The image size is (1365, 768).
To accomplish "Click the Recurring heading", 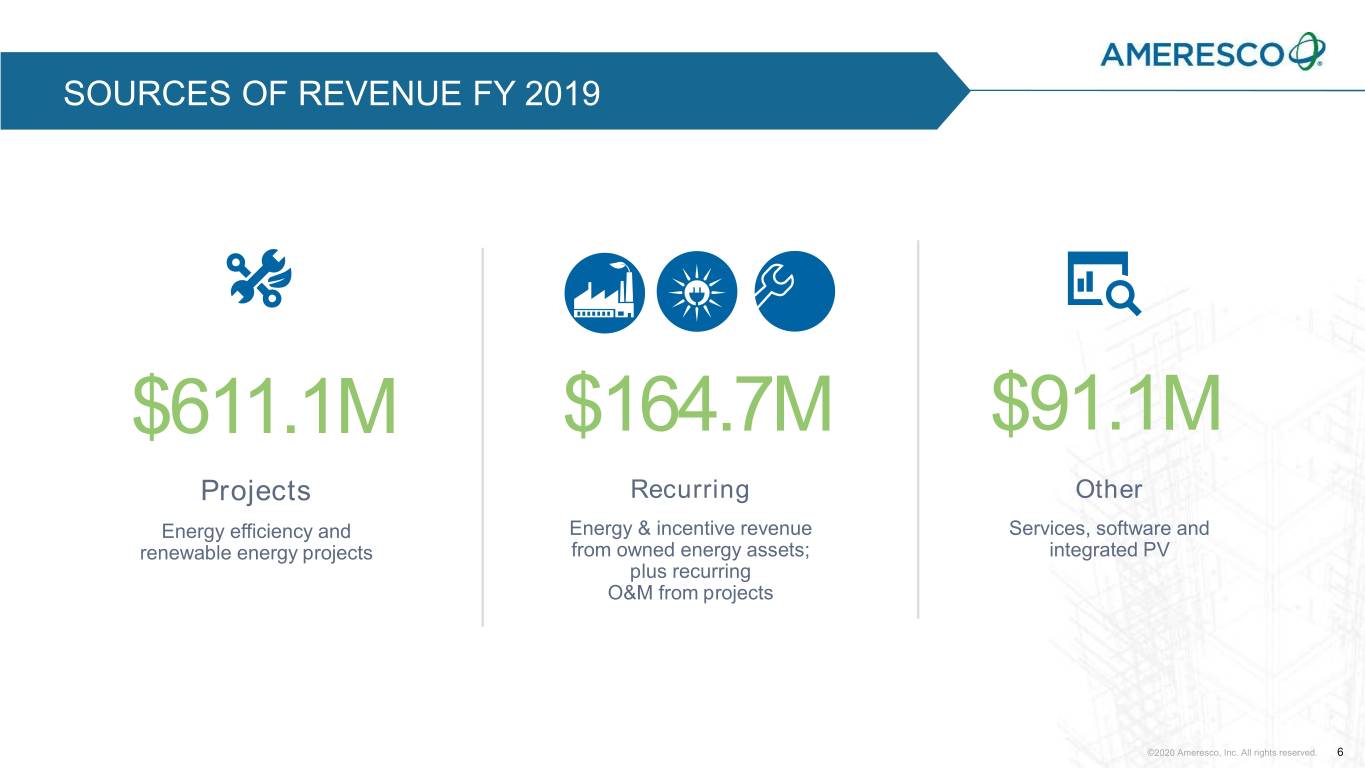I will tap(690, 489).
